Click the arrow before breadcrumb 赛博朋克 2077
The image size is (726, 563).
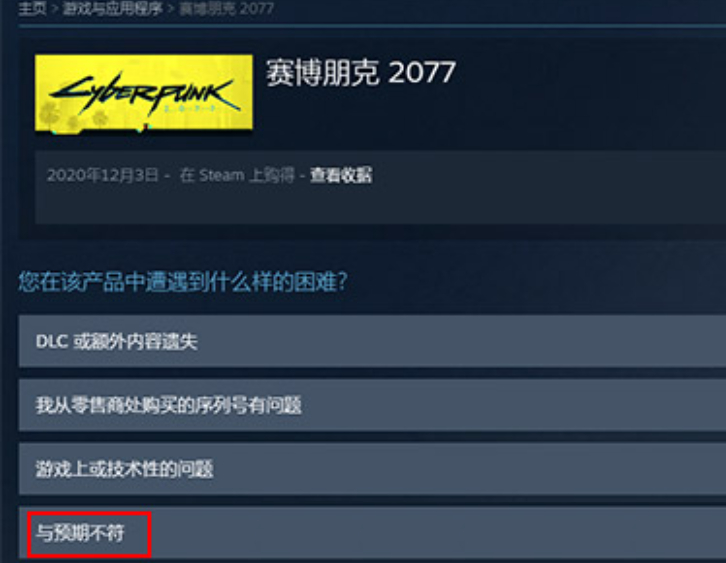click(170, 9)
